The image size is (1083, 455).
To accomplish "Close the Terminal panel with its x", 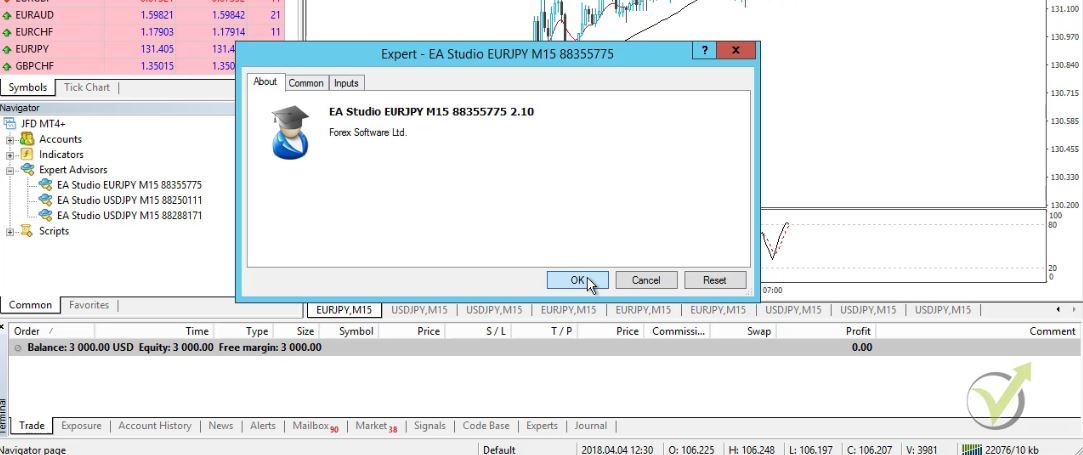I will (x=3, y=326).
